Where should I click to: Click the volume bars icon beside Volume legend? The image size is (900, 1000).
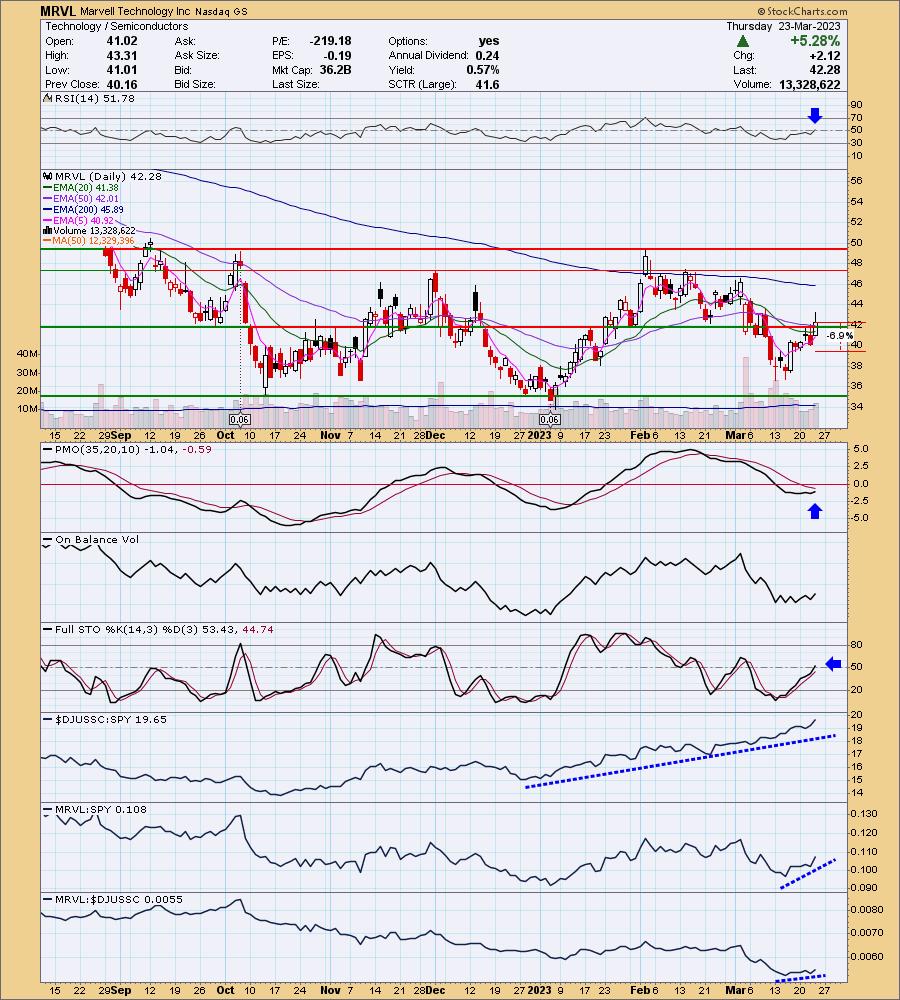coord(47,230)
